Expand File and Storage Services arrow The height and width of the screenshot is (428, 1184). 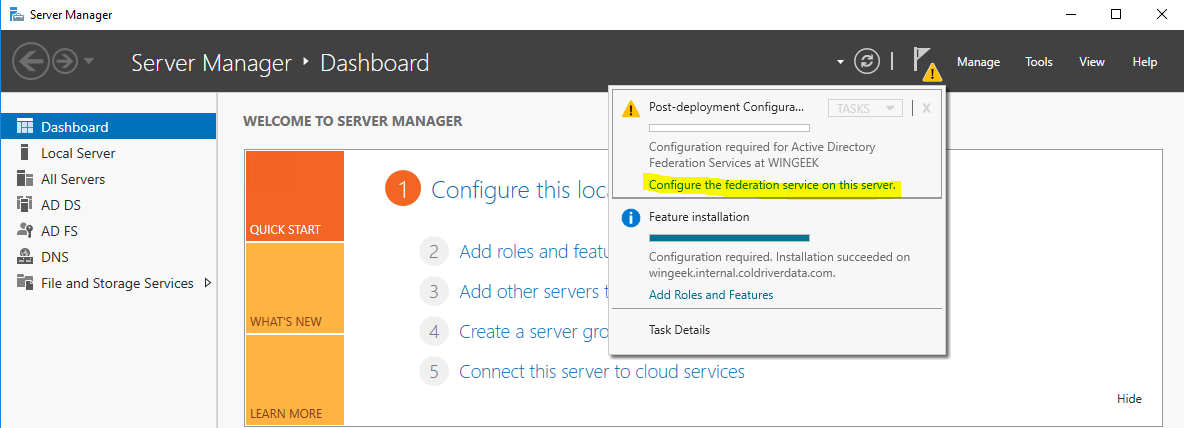tap(208, 283)
